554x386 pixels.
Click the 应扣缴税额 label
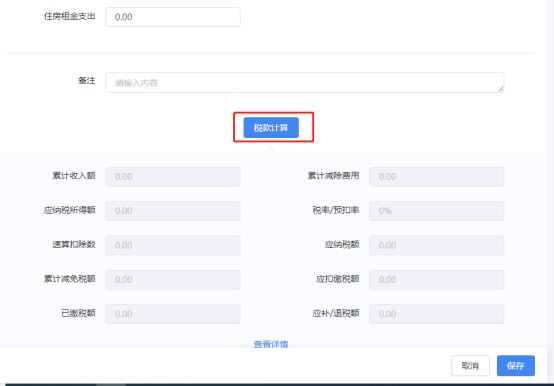(338, 279)
